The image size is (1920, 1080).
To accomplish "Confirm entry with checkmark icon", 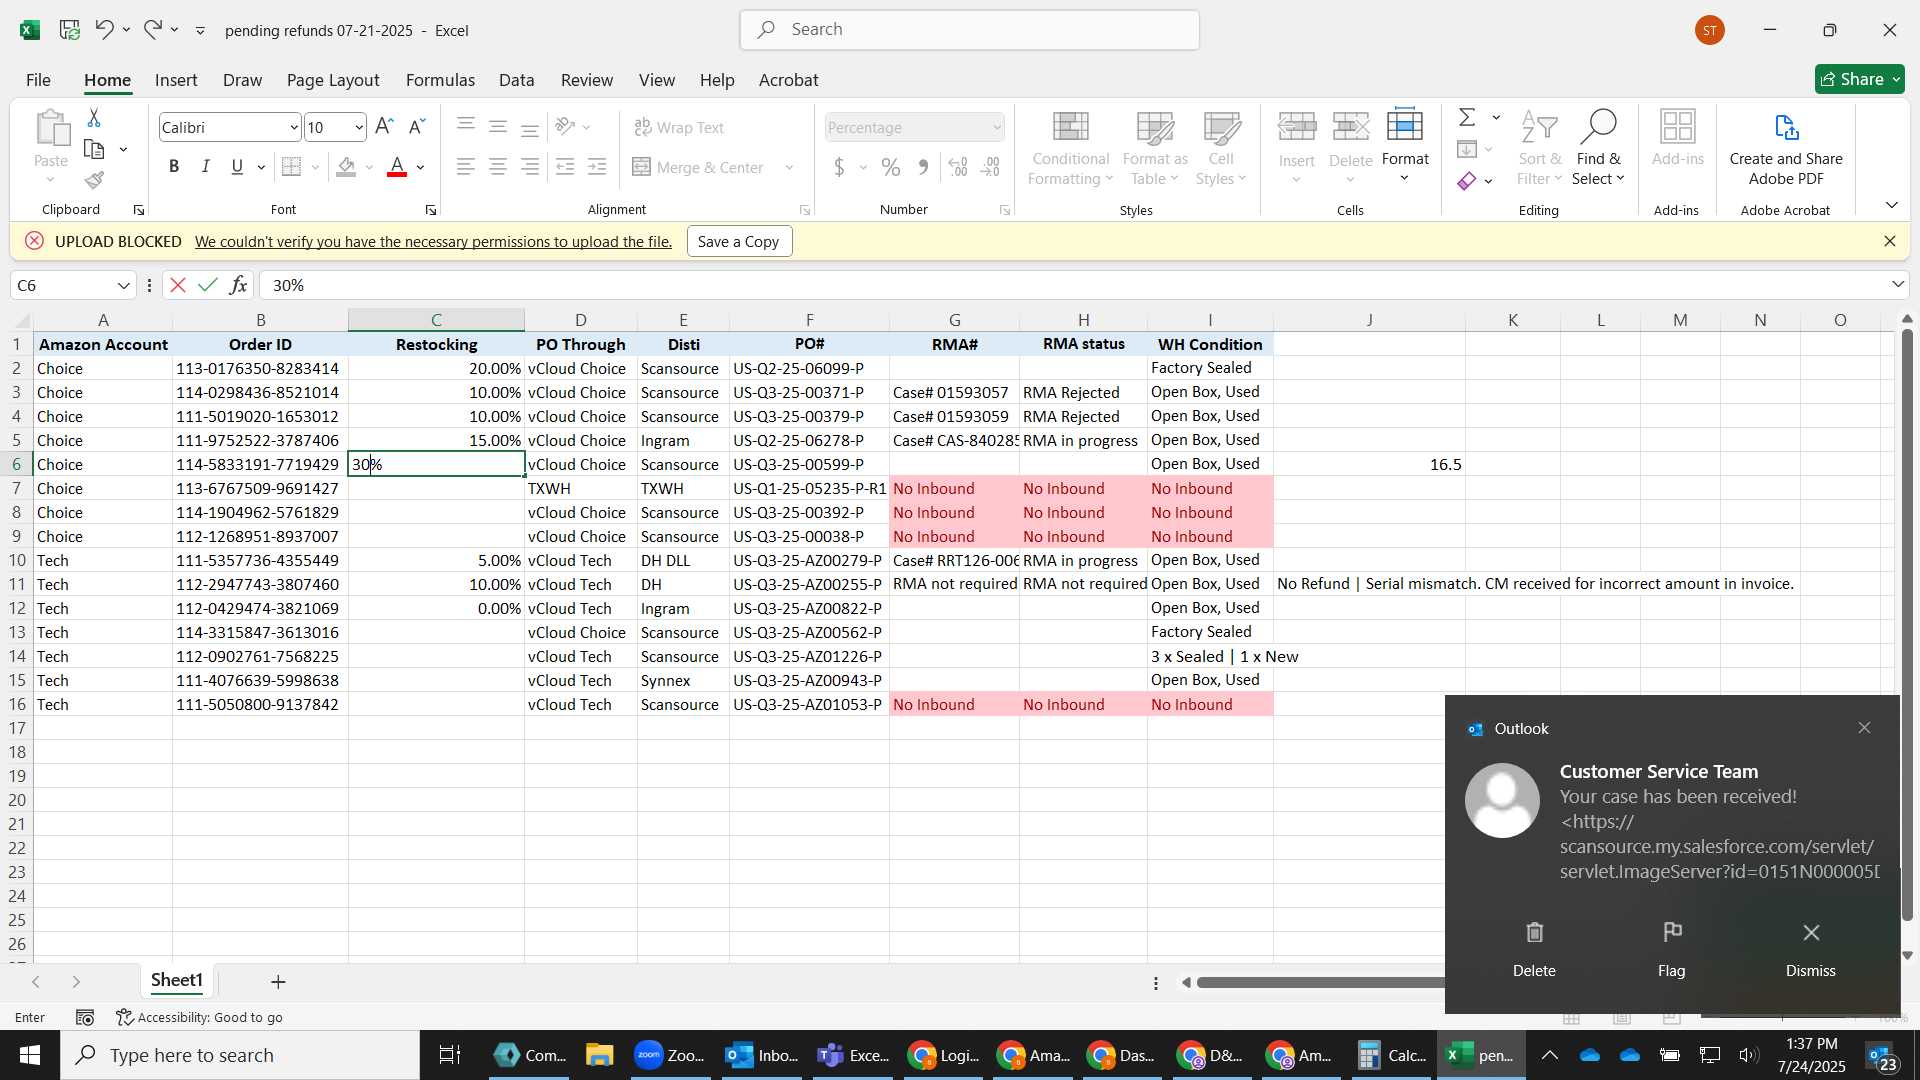I will coord(208,285).
